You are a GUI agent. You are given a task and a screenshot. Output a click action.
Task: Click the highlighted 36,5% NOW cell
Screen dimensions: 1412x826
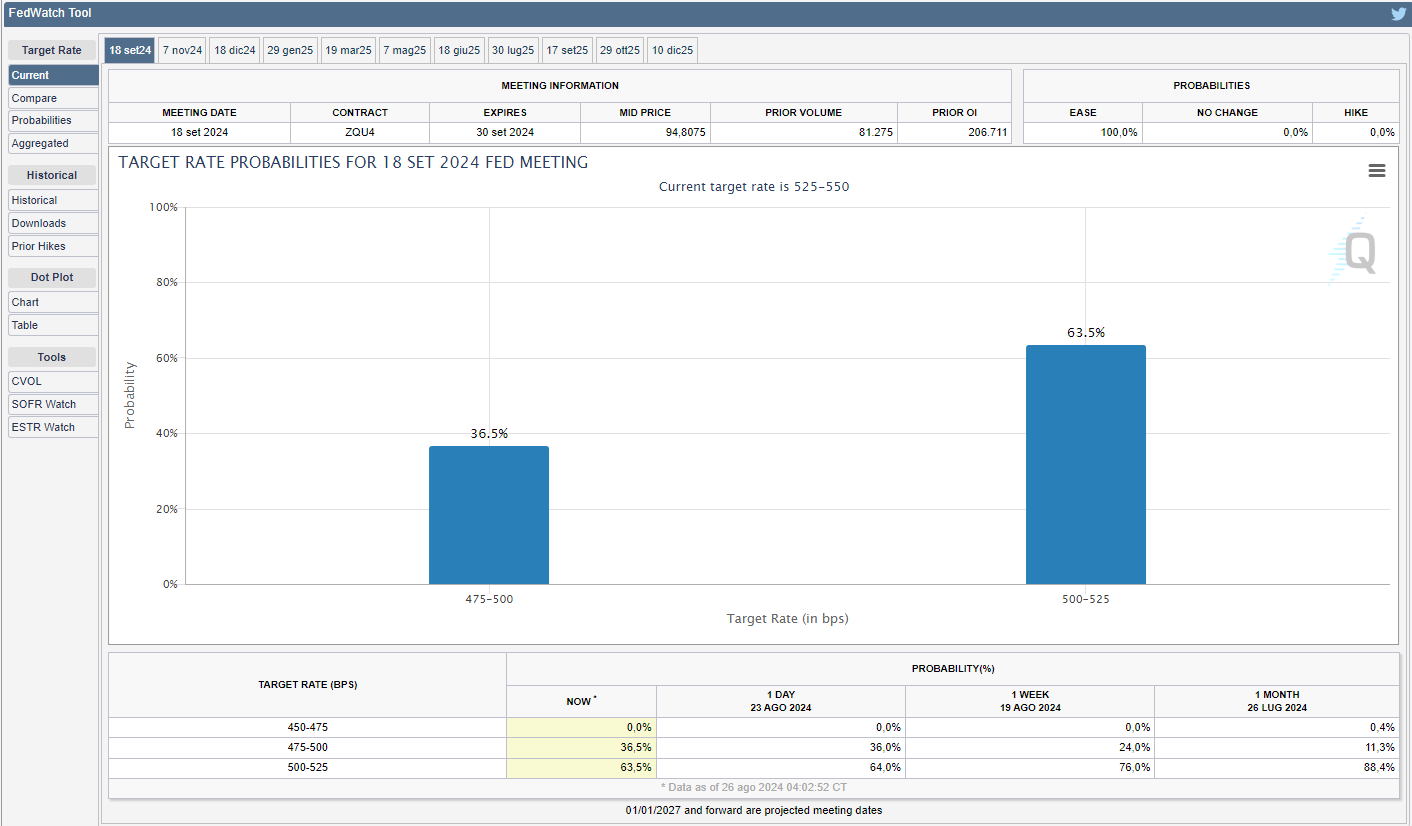coord(581,747)
